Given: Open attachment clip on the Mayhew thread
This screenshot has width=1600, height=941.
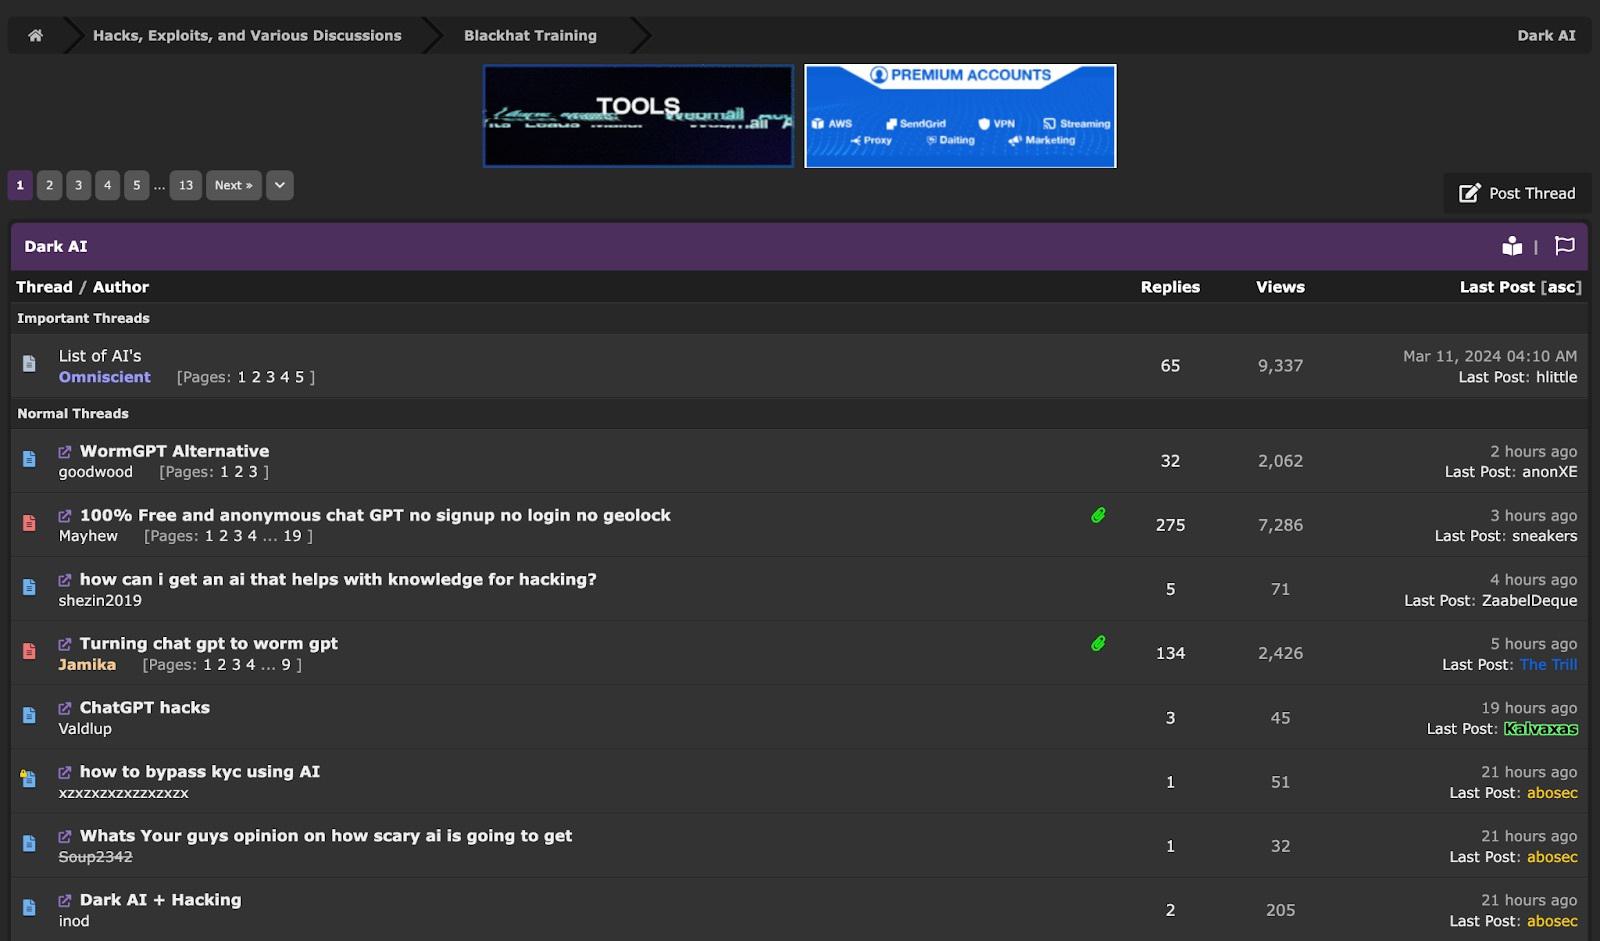Looking at the screenshot, I should click(1098, 515).
